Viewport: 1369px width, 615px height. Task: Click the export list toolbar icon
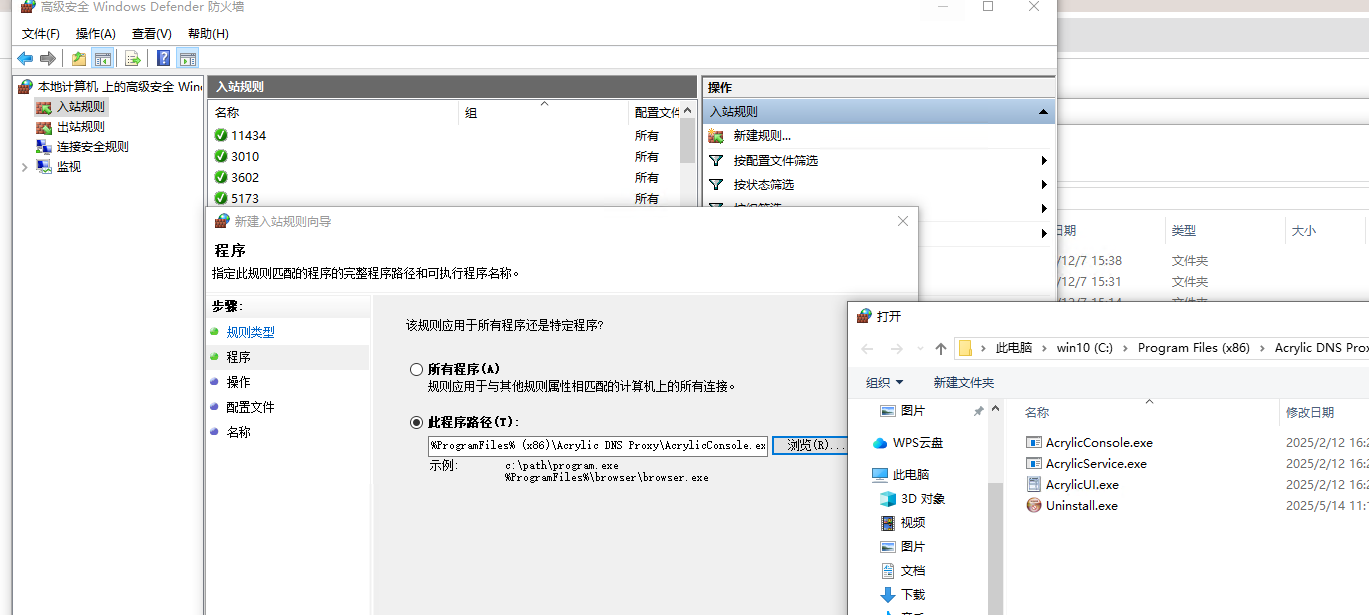coord(132,58)
